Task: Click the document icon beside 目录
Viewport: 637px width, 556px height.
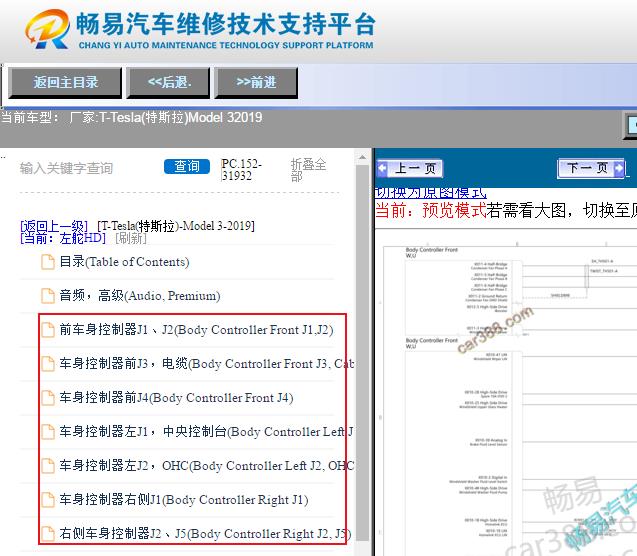Action: pyautogui.click(x=48, y=262)
